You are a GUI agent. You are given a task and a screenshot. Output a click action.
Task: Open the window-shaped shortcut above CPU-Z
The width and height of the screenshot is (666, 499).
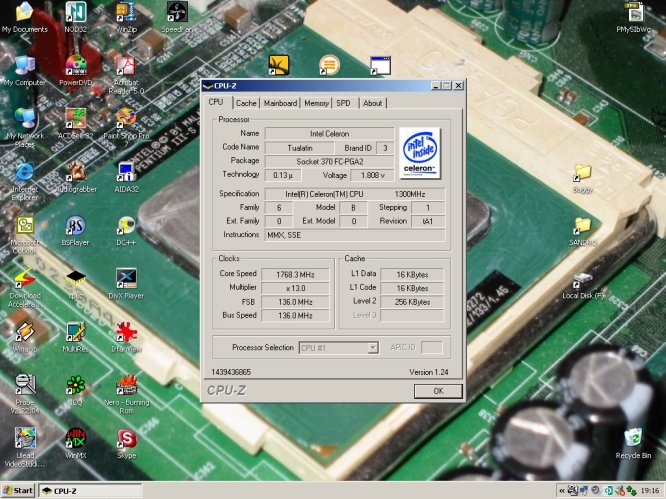click(380, 65)
